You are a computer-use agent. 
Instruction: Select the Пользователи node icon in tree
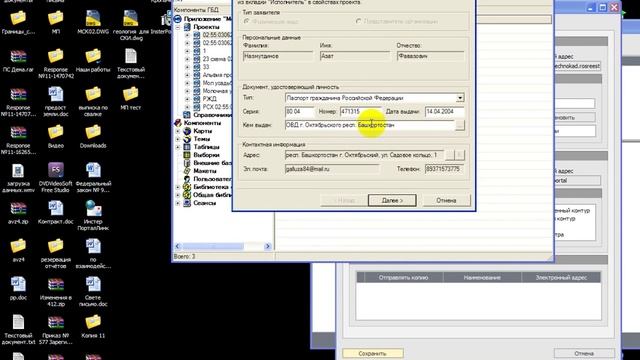tap(187, 179)
